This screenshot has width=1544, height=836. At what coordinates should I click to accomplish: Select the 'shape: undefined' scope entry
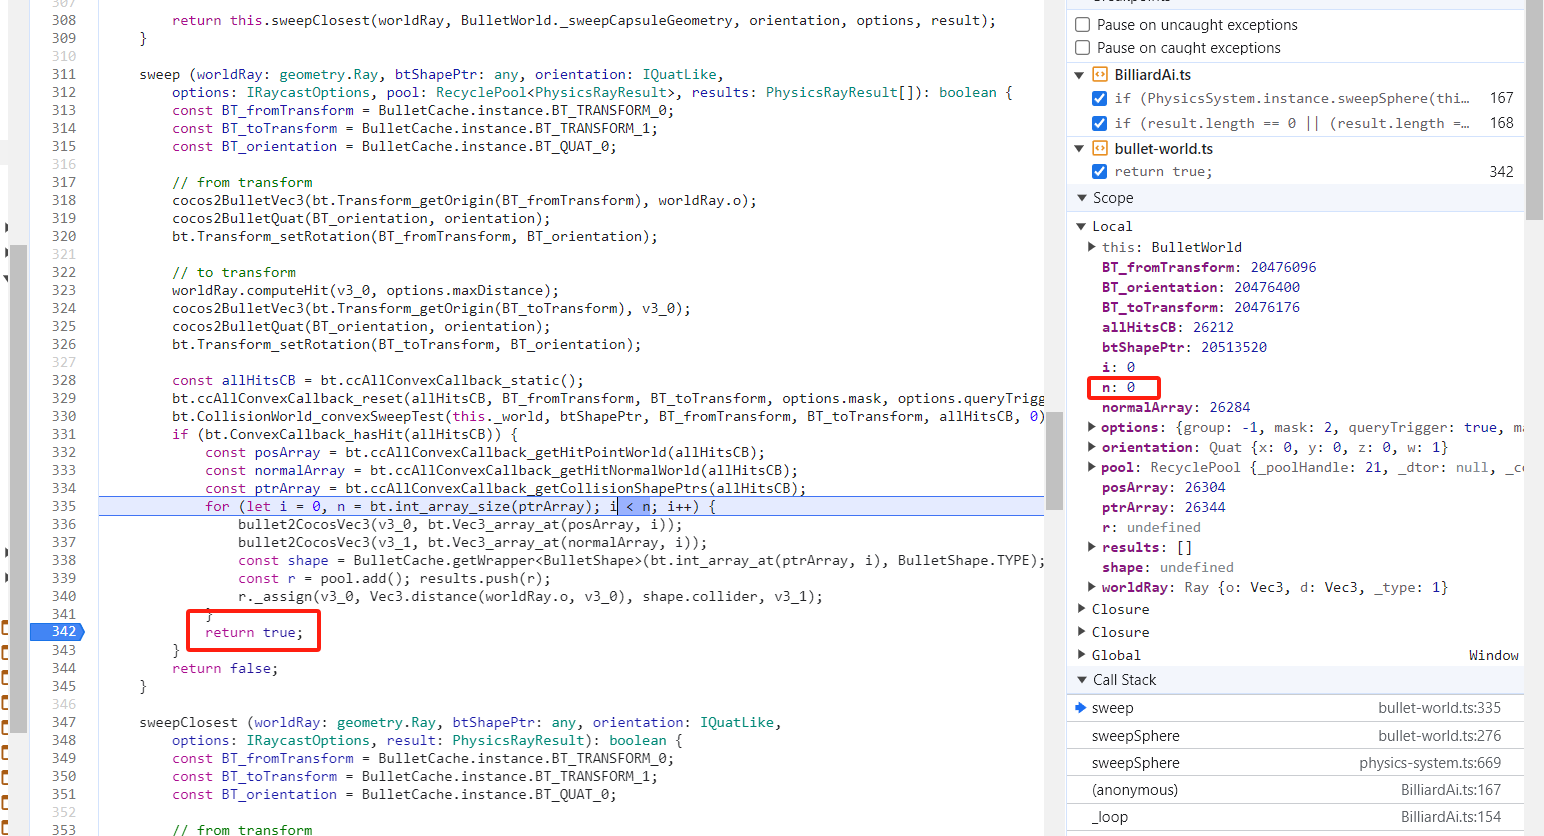1168,567
